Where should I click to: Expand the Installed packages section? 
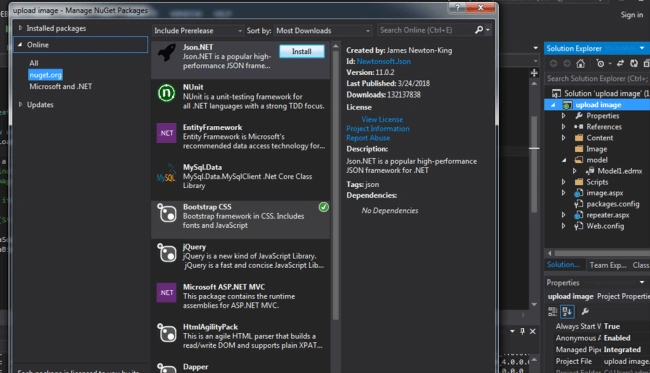[20, 28]
